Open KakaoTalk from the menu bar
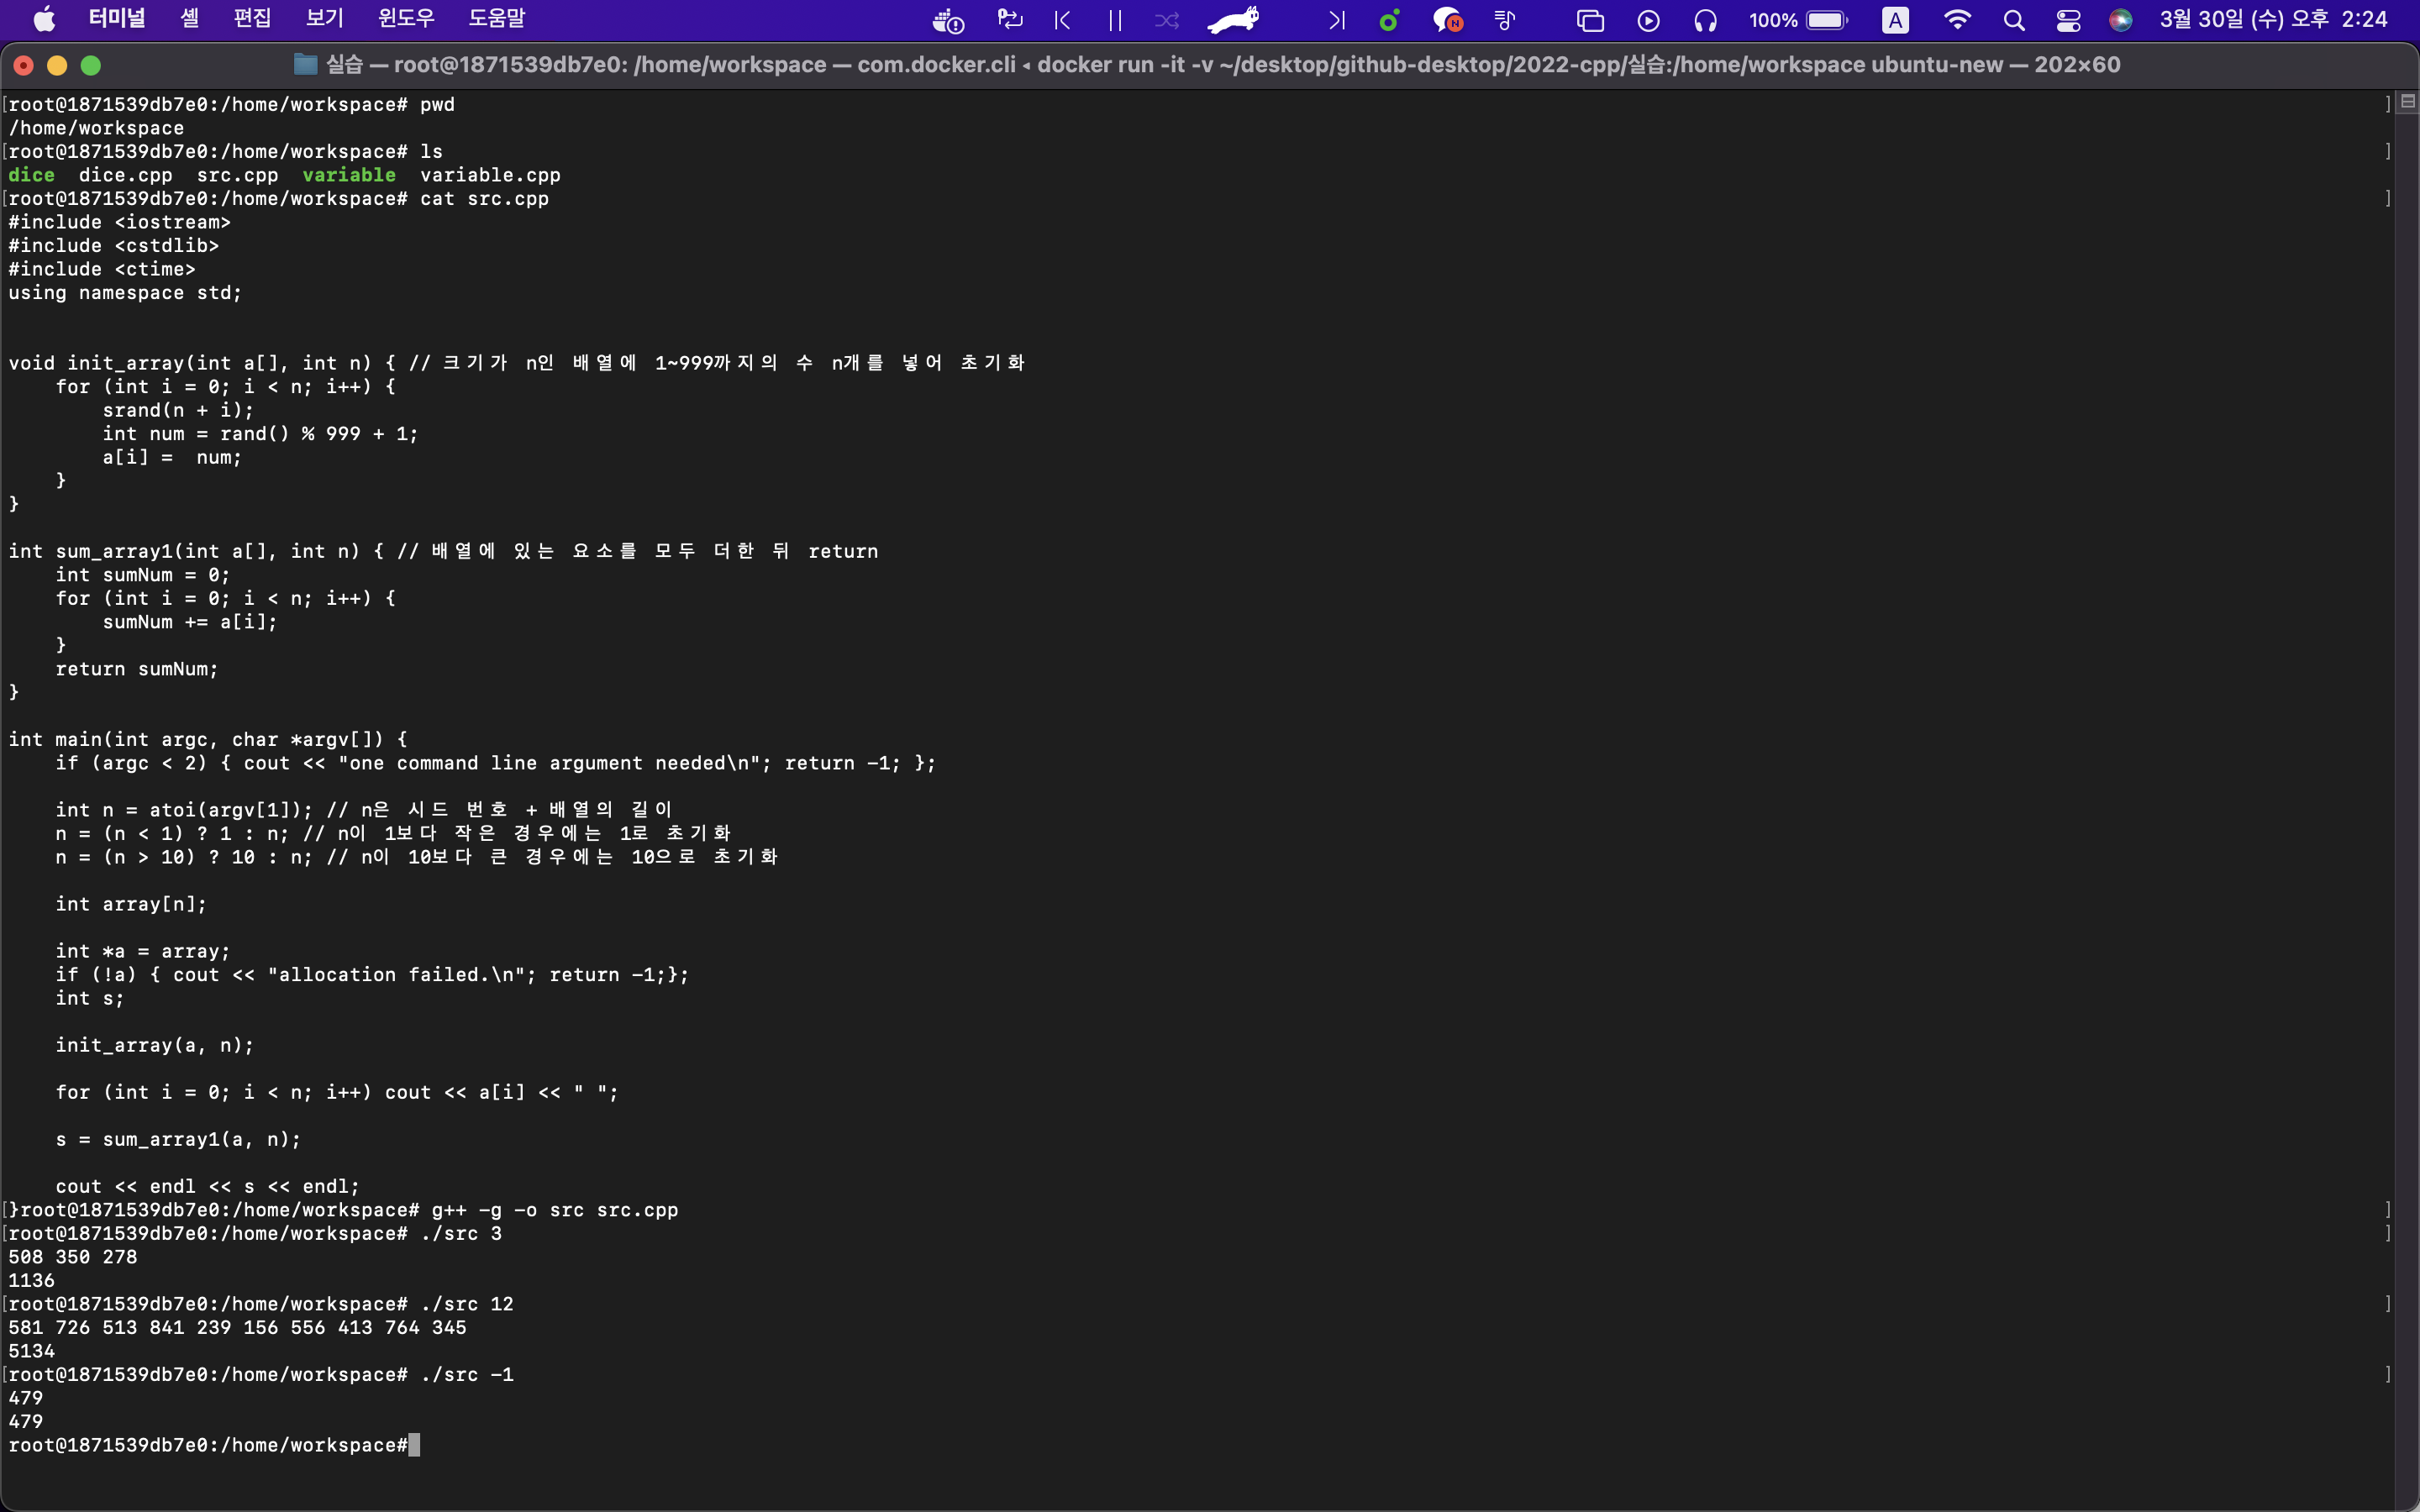Screen dimensions: 2420x1512 pyautogui.click(x=1447, y=20)
